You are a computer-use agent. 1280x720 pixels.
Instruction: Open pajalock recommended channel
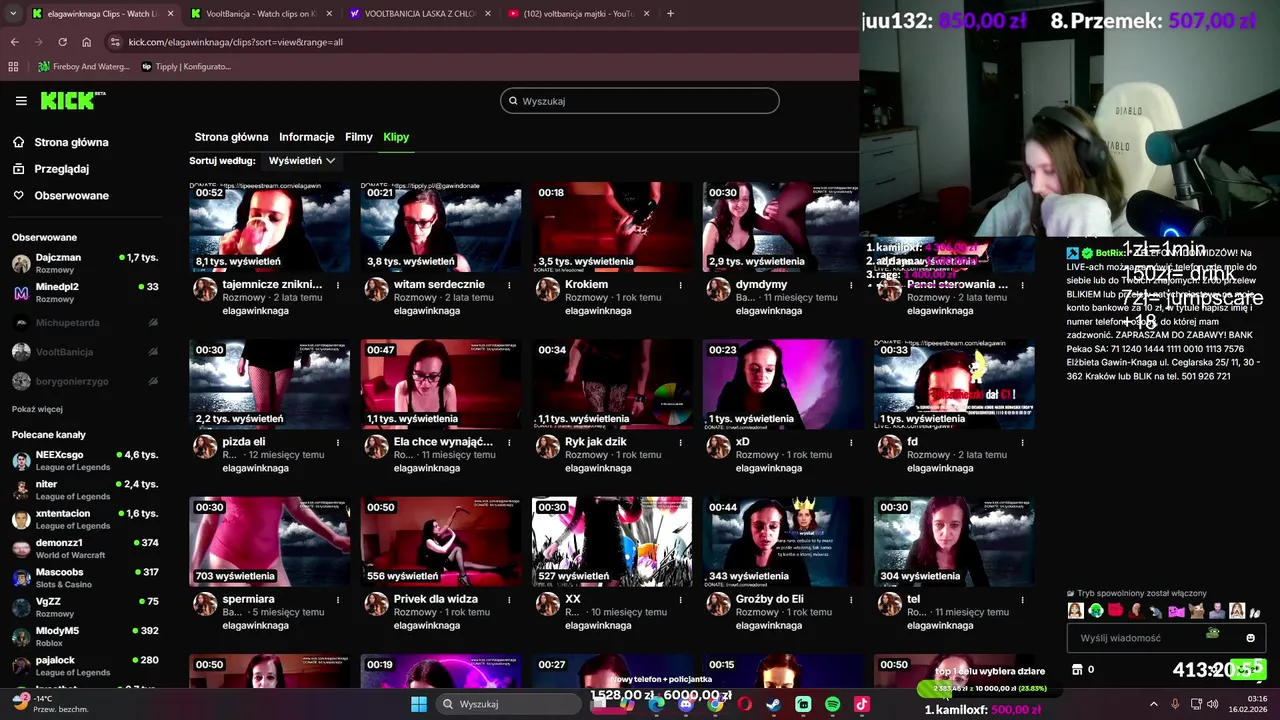(85, 666)
